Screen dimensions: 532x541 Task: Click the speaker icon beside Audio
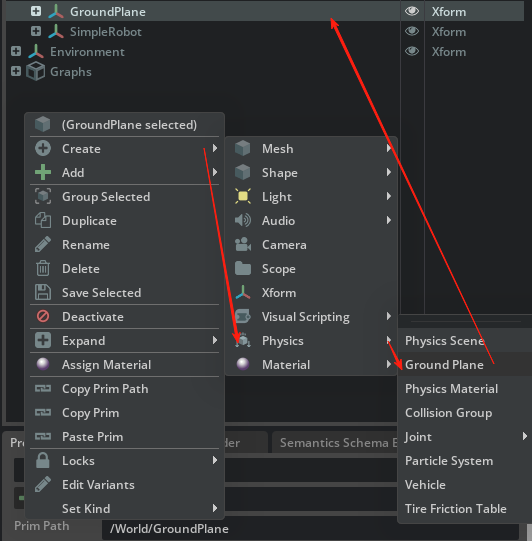coord(243,220)
